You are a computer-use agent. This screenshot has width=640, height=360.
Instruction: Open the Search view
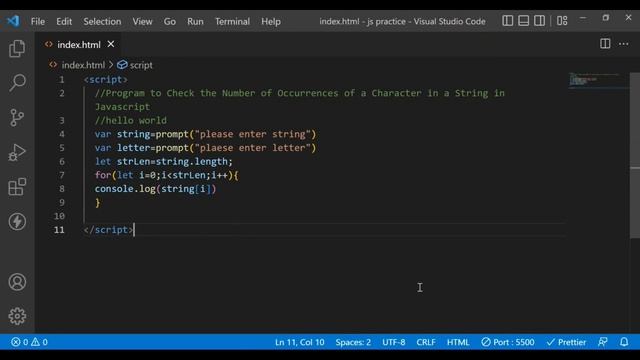(x=17, y=83)
